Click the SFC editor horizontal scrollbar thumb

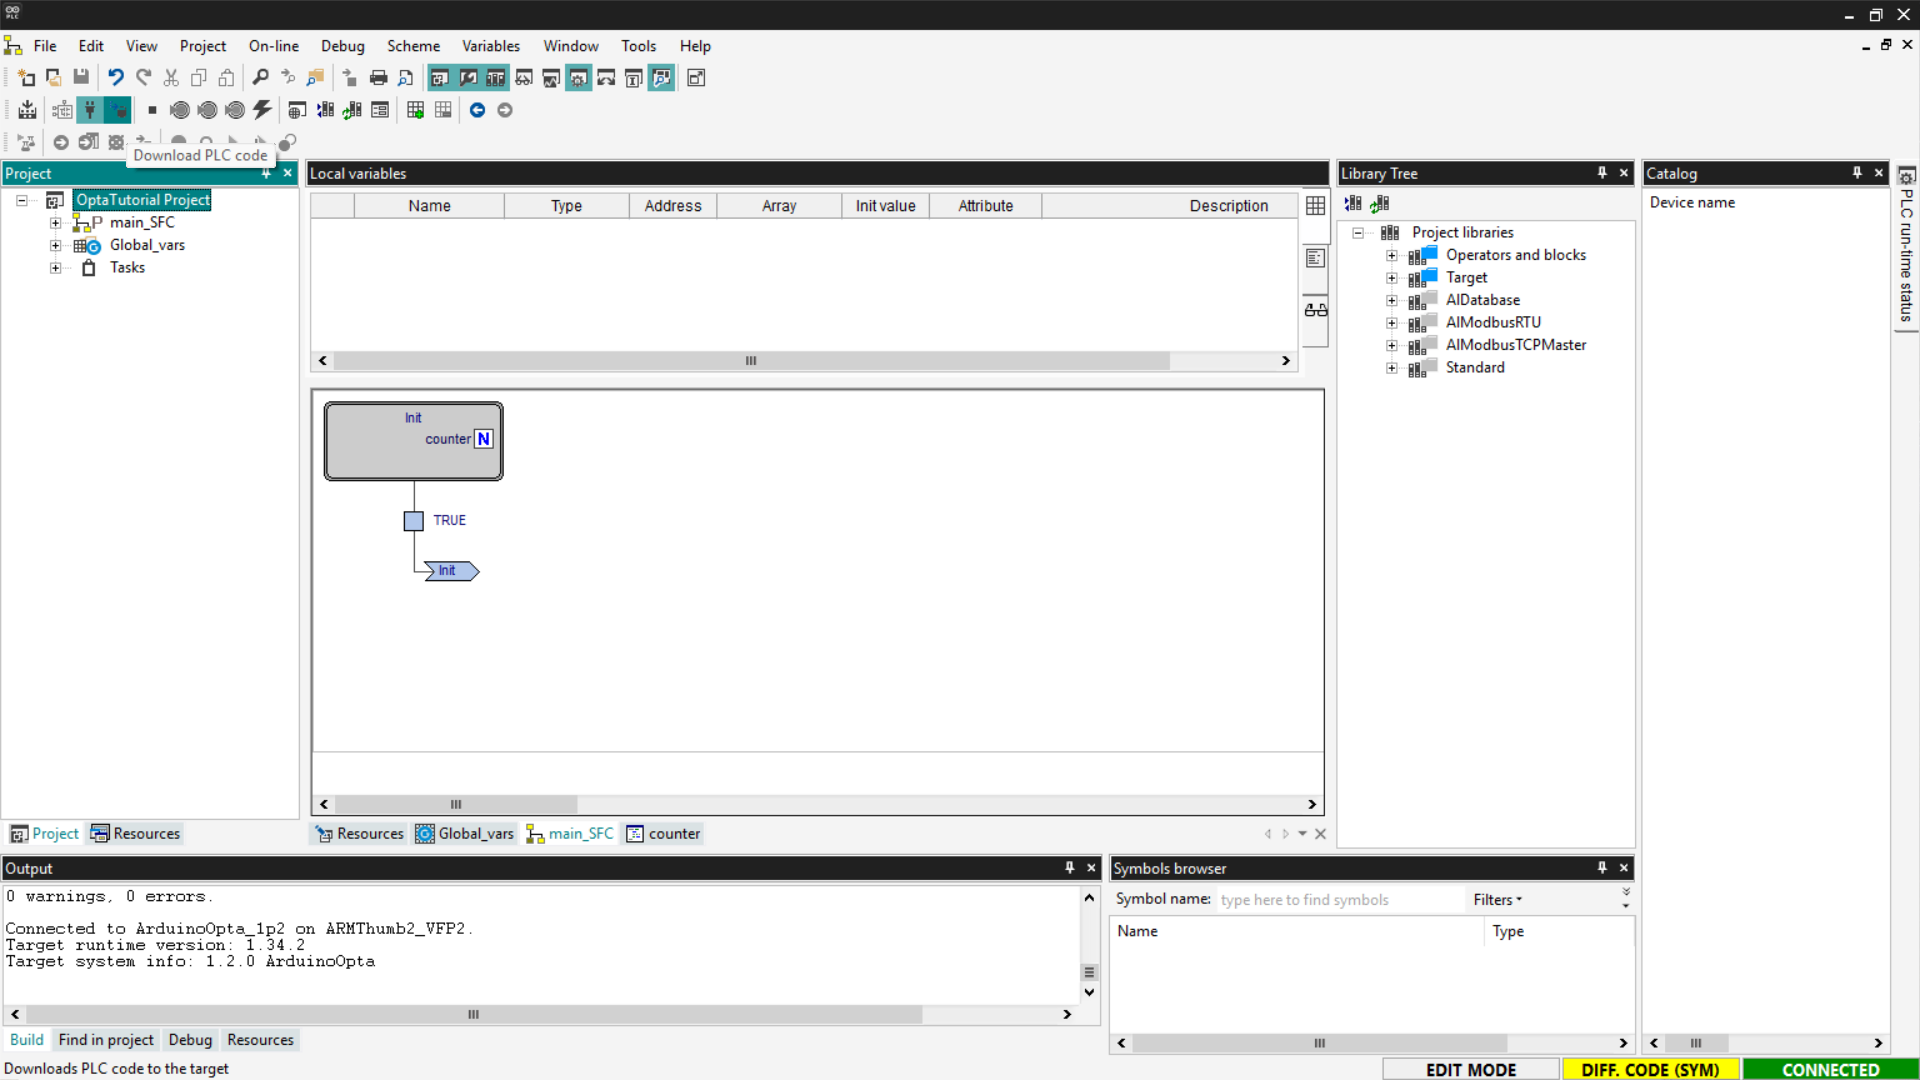click(x=456, y=805)
